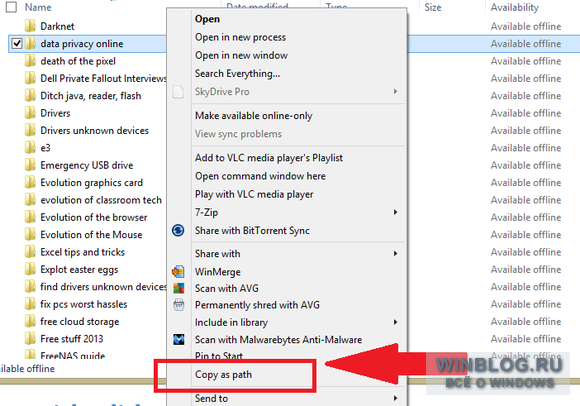Click the evolution of classroom tech folder icon
The image size is (580, 406).
[x=30, y=200]
